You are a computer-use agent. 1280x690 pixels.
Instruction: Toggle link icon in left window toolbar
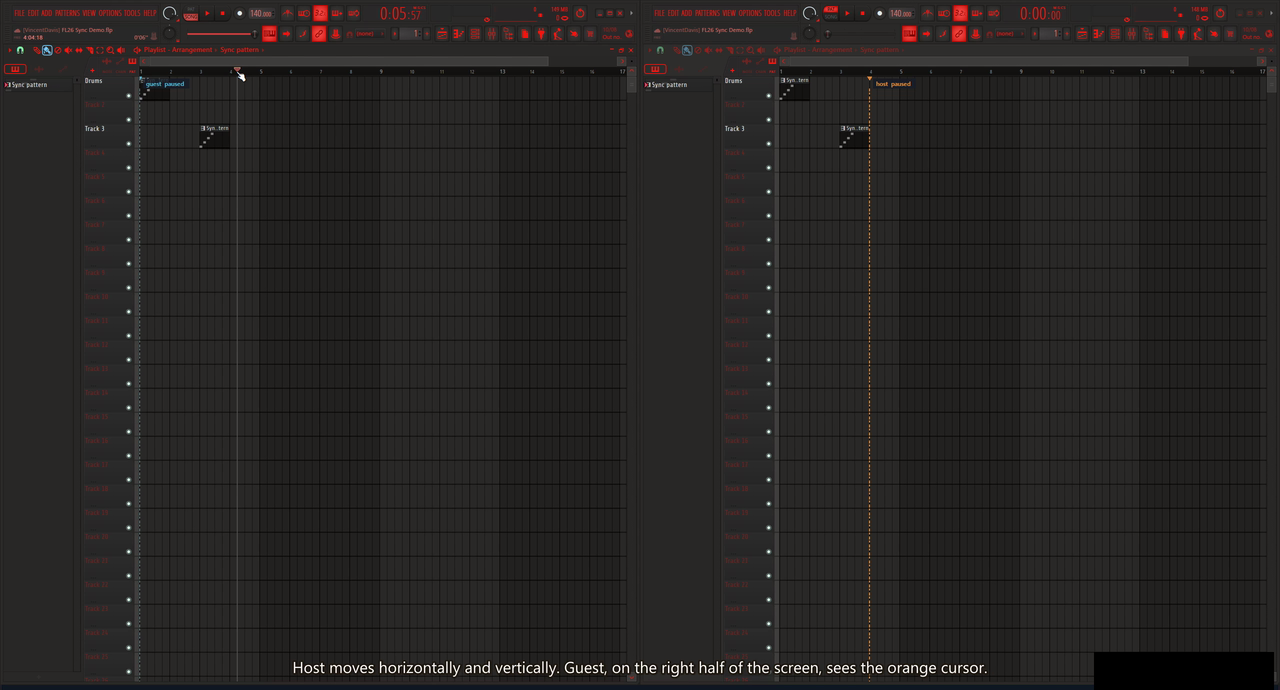pos(318,34)
